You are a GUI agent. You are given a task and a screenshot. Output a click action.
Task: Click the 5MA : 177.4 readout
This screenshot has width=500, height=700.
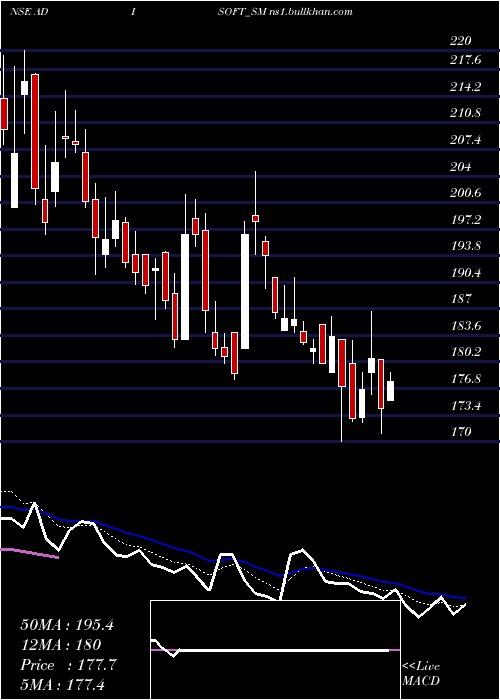(62, 684)
